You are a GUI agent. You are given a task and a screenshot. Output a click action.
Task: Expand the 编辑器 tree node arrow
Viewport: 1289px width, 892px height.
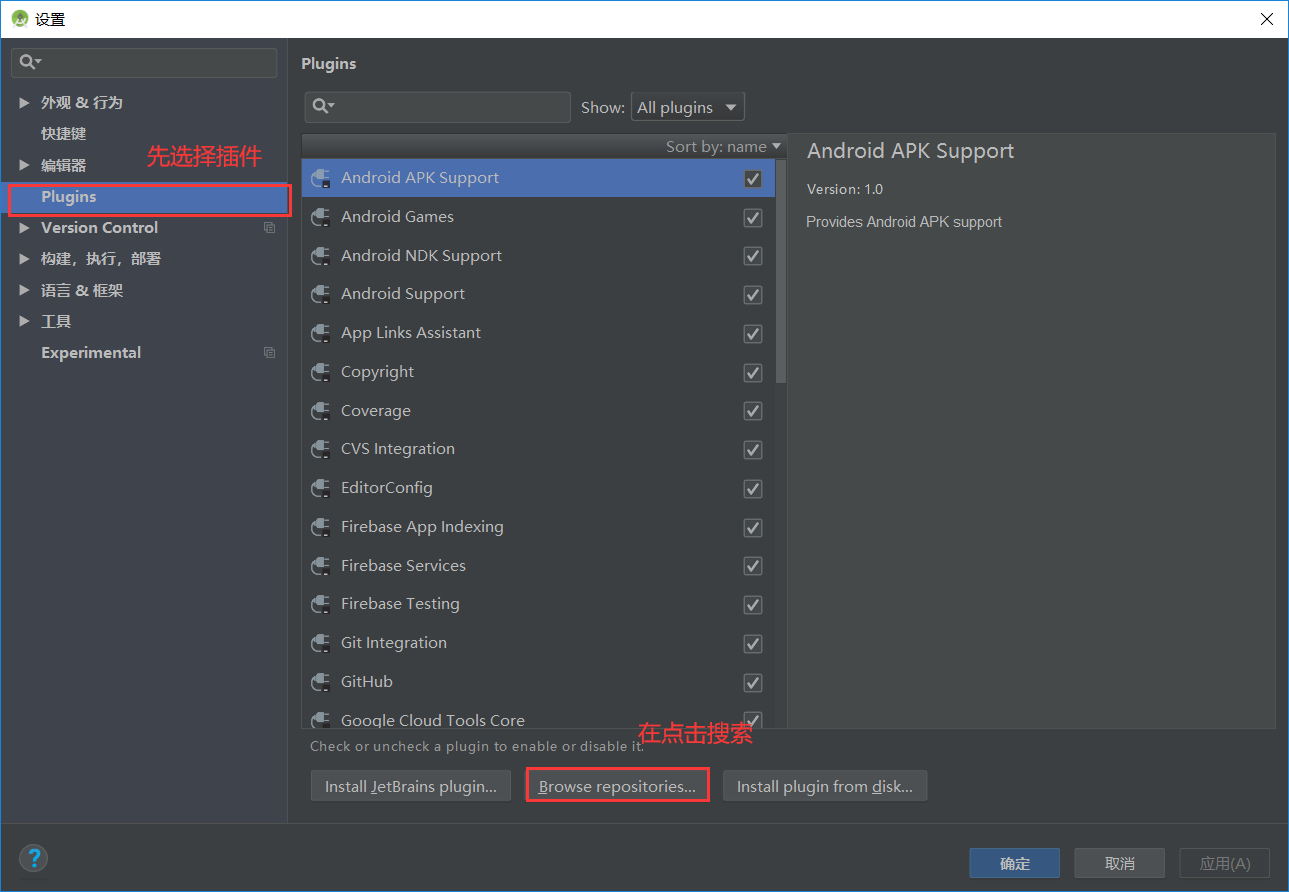coord(25,165)
